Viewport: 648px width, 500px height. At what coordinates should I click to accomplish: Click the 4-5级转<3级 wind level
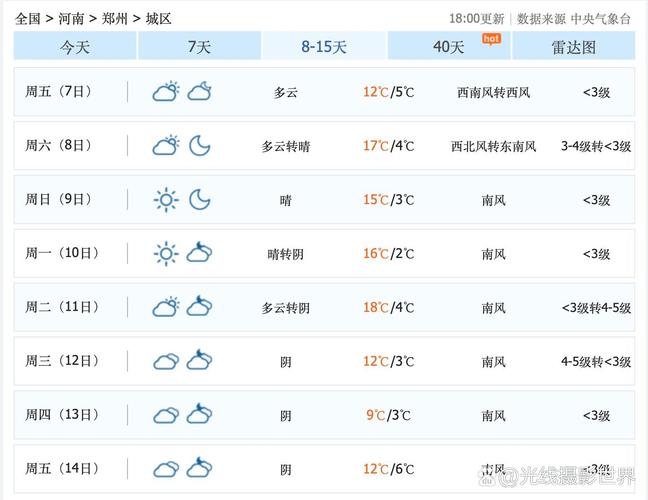(596, 362)
